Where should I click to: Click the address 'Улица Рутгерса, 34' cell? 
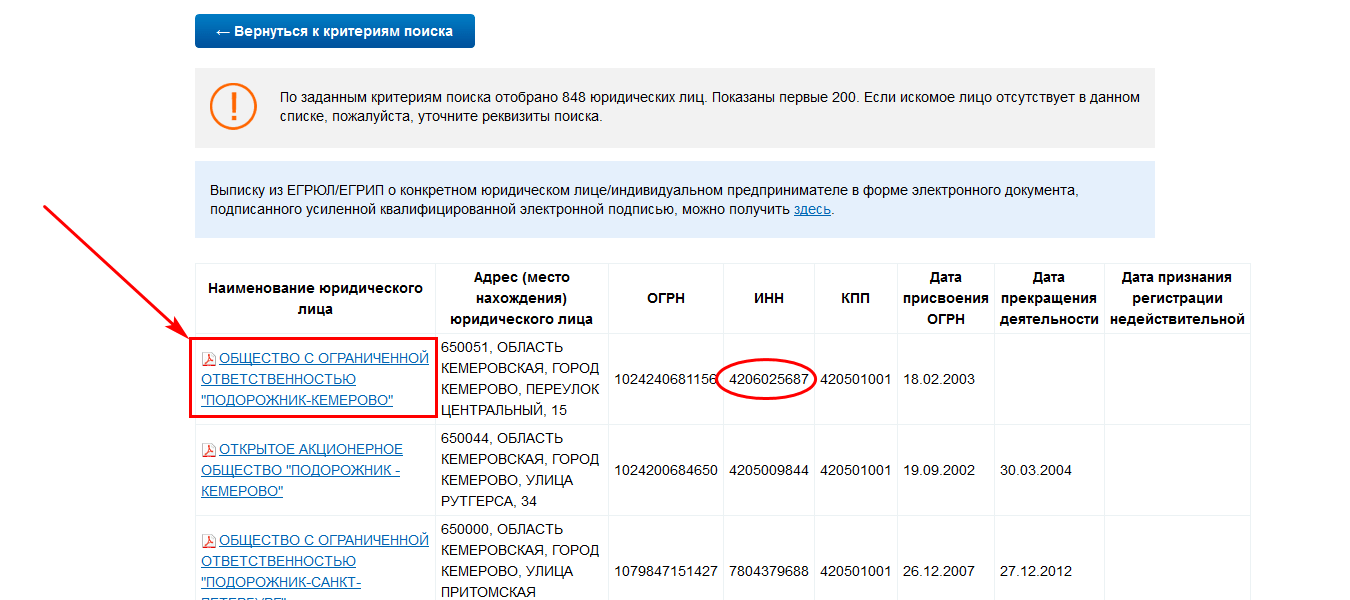(x=522, y=470)
